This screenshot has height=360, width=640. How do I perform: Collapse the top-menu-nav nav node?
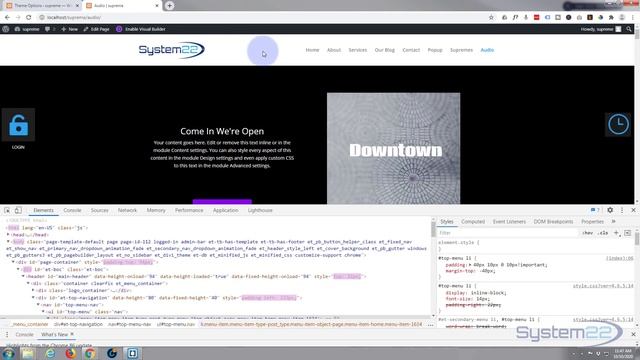(x=38, y=304)
